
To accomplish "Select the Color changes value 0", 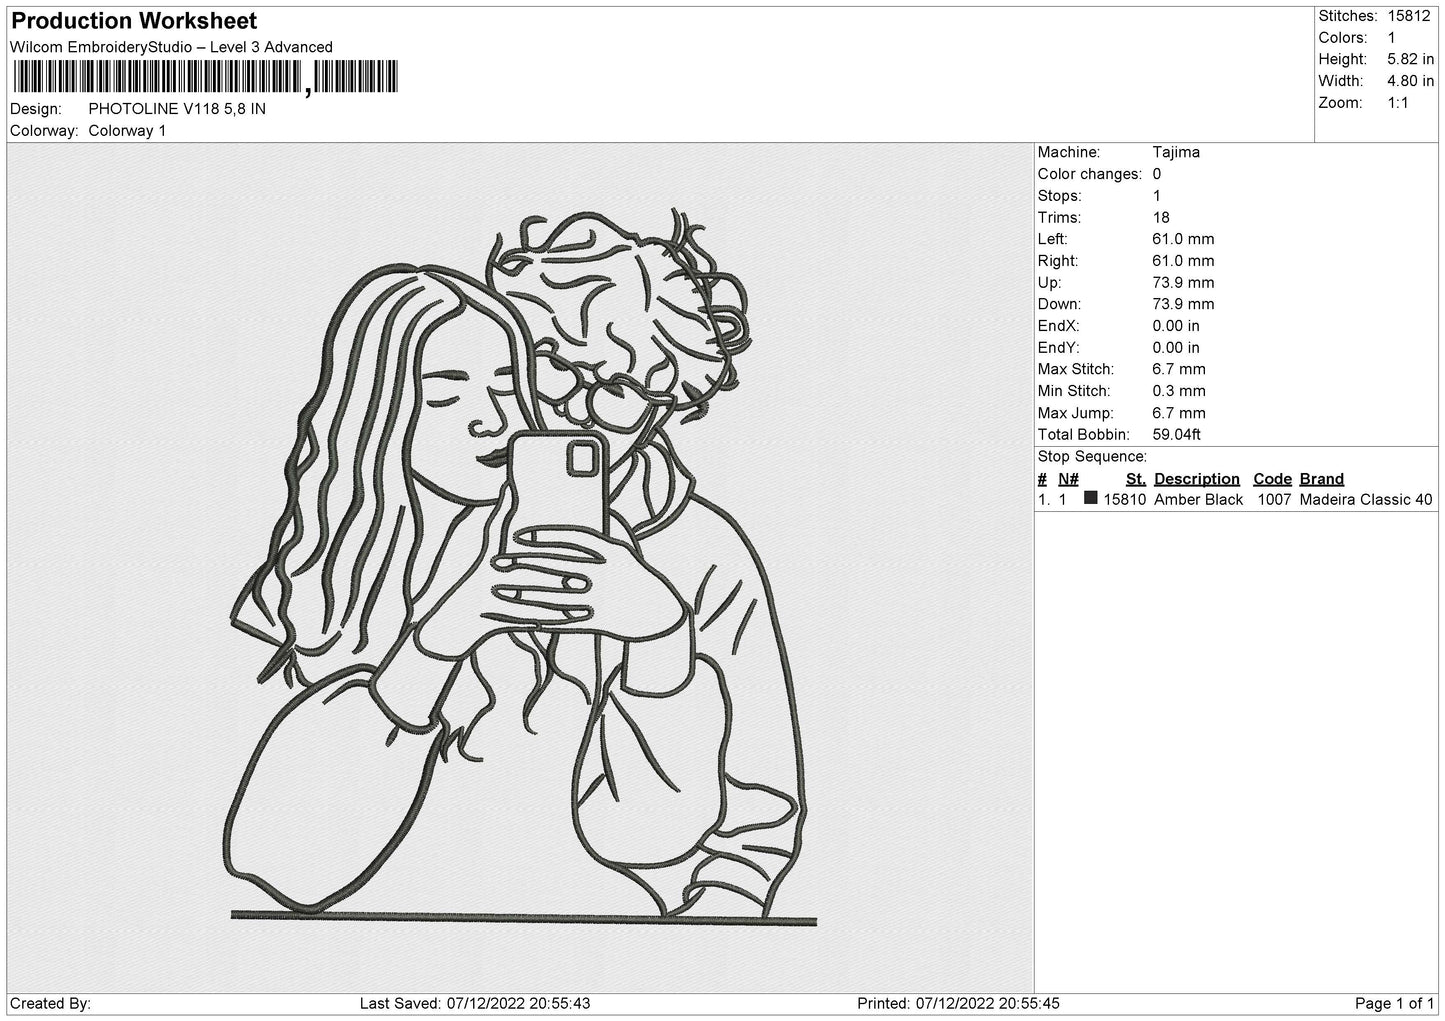I will [x=1157, y=174].
